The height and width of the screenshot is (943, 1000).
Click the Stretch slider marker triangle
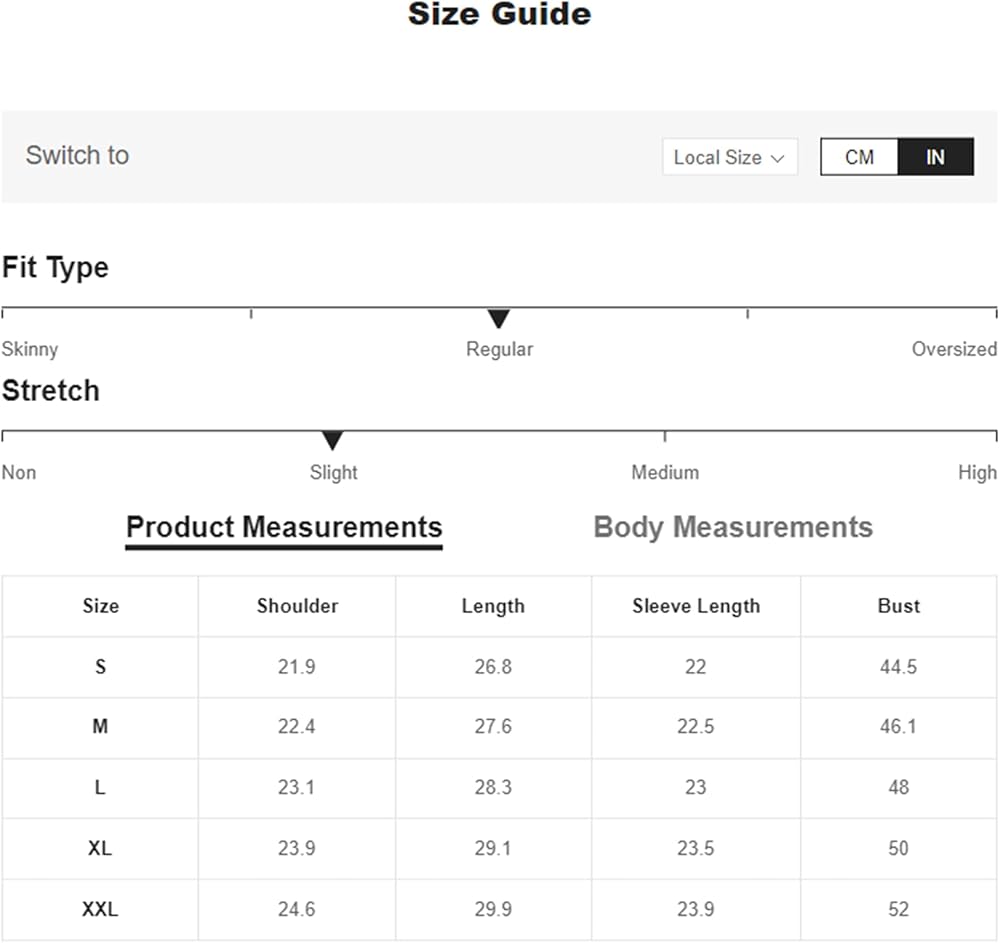pyautogui.click(x=333, y=441)
